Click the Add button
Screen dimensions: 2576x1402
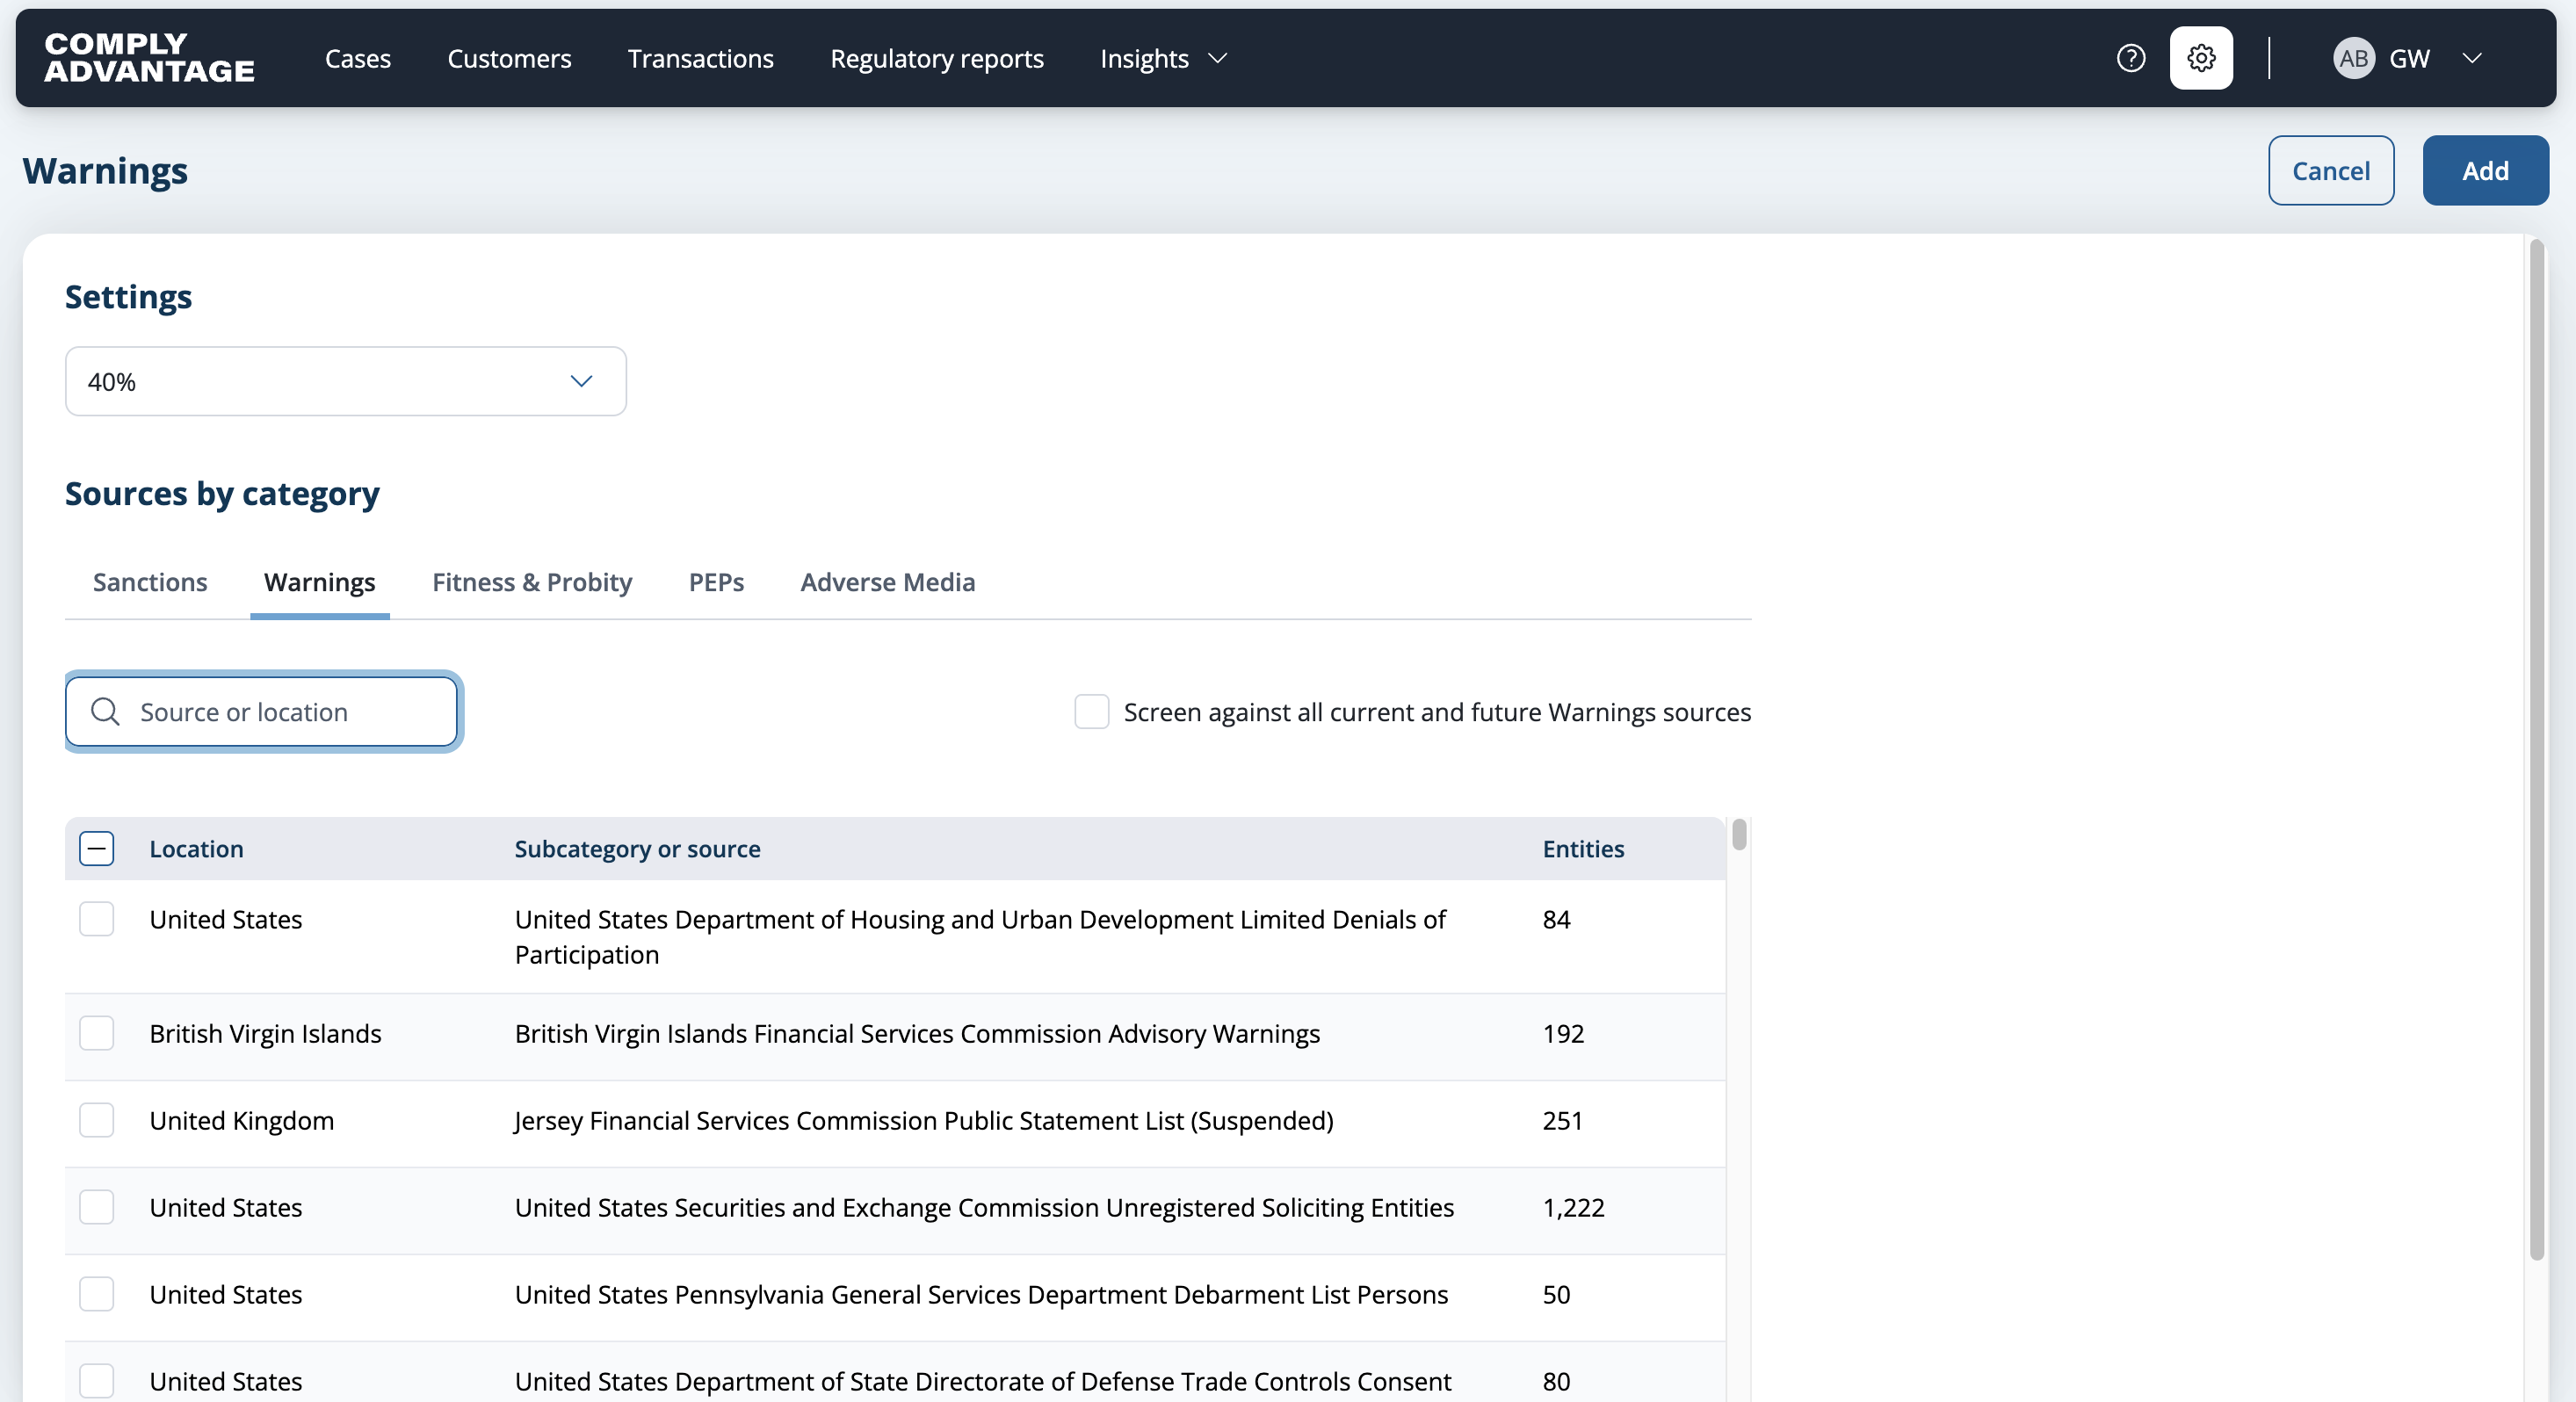coord(2485,170)
